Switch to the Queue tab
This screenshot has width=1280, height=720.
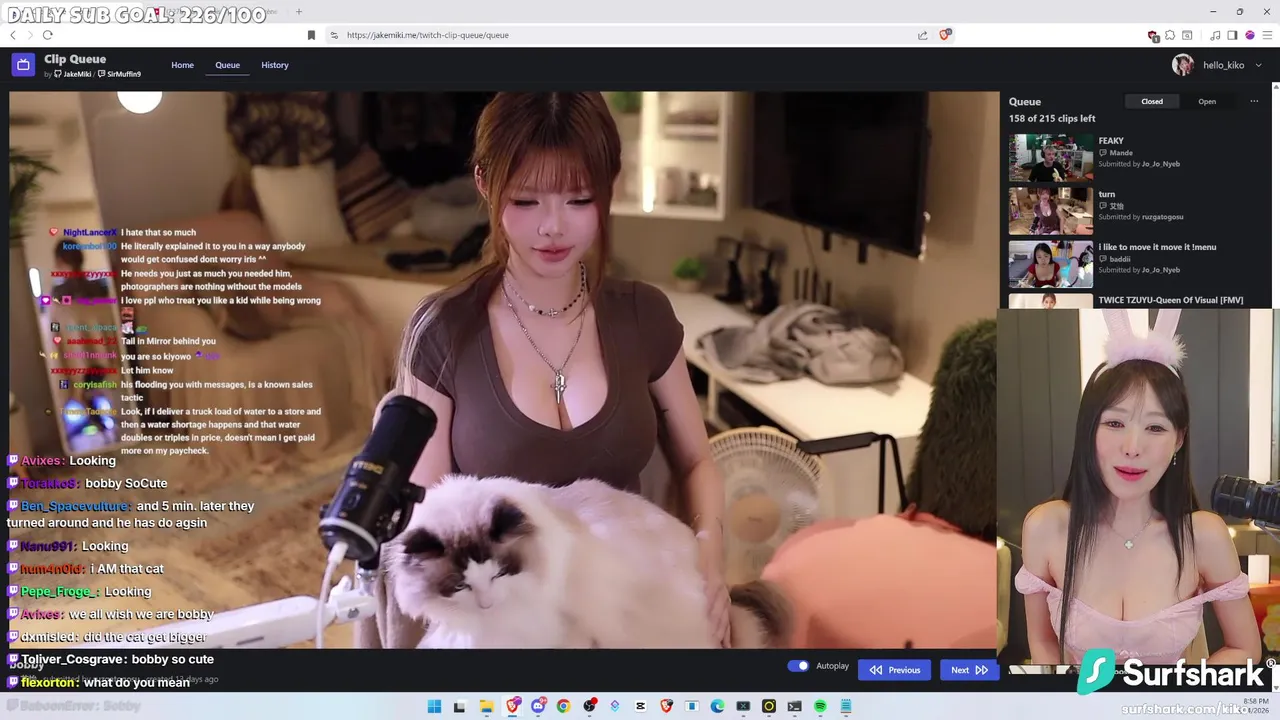click(227, 65)
